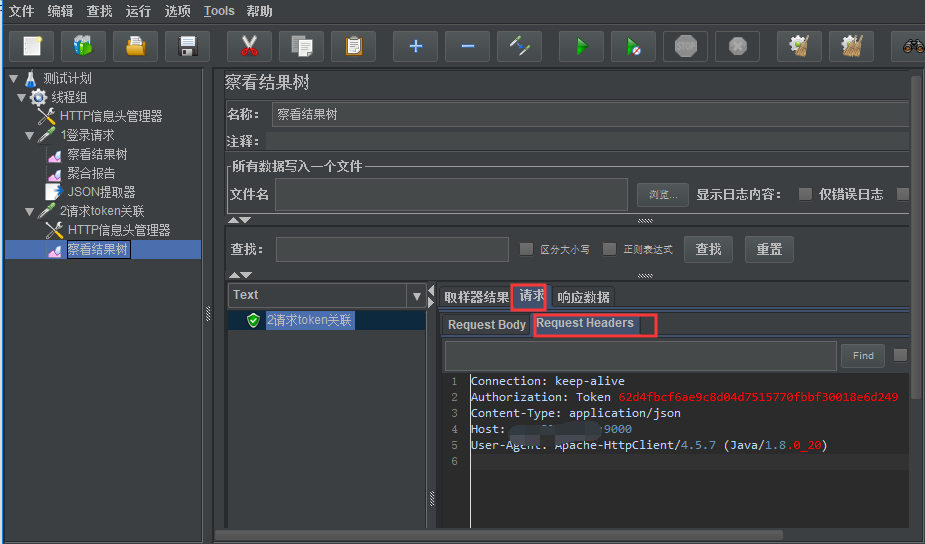Select HTTP信息头管理器 under 2请求token关联
The height and width of the screenshot is (544, 925).
pos(119,230)
